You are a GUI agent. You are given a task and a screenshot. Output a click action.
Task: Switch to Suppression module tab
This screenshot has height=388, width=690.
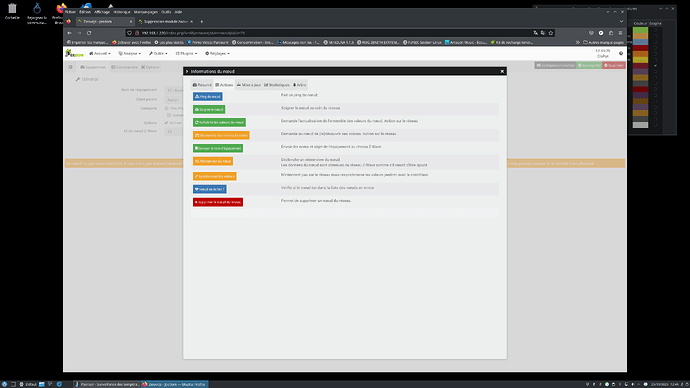165,22
